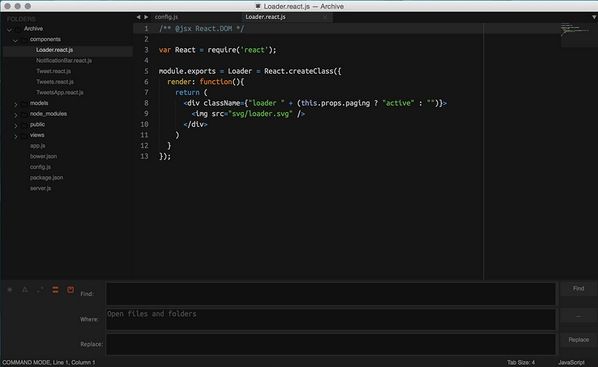Select the views folder label

point(37,135)
